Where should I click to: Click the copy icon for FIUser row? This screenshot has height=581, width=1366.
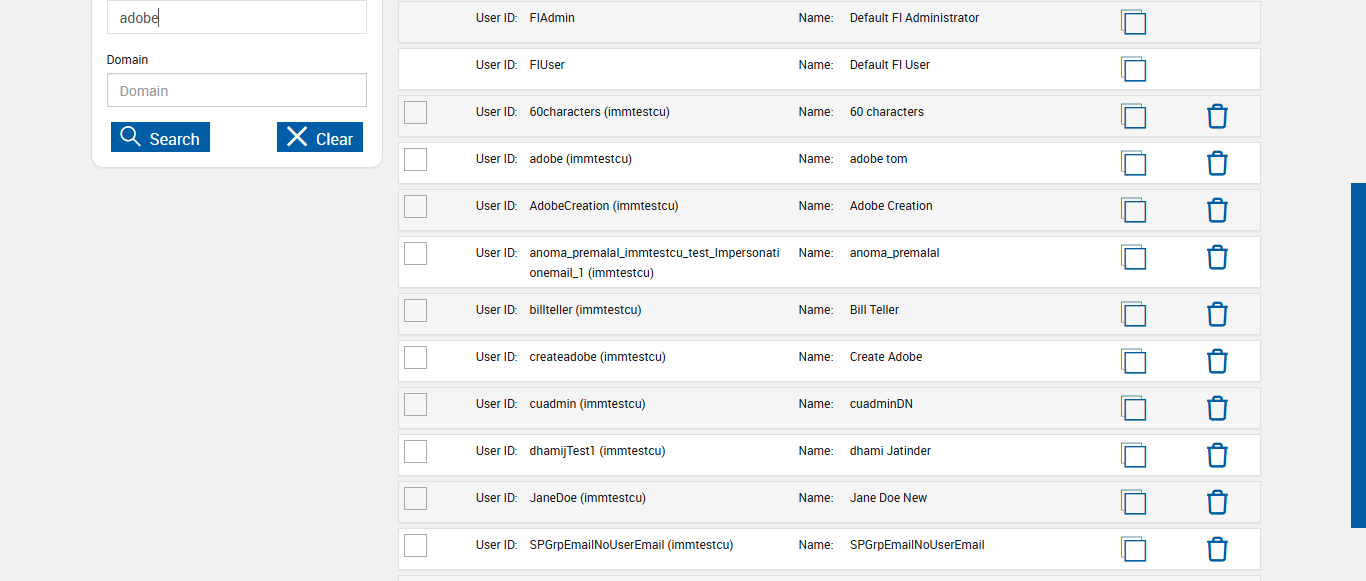1133,69
